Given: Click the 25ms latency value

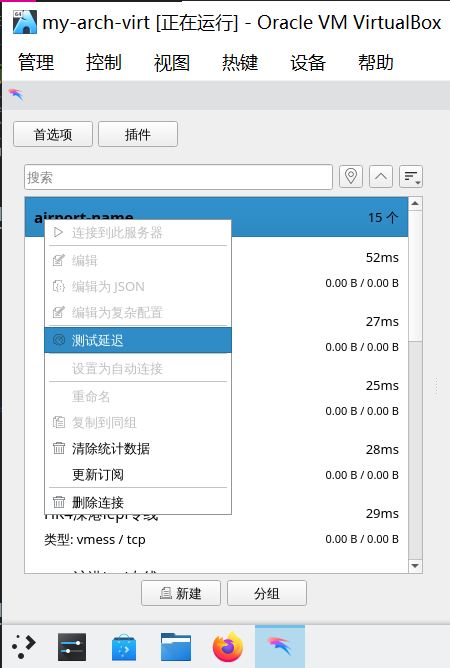Looking at the screenshot, I should click(382, 385).
